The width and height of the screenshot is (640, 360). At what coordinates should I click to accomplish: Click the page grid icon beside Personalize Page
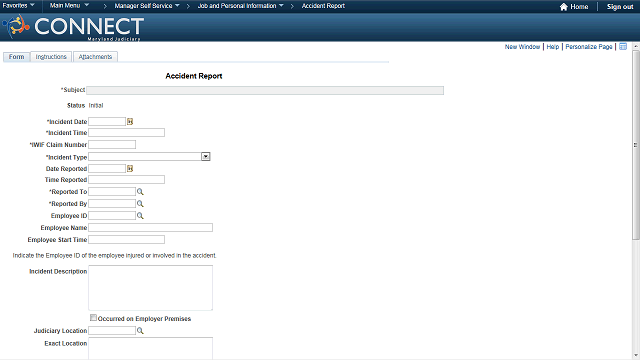coord(623,47)
